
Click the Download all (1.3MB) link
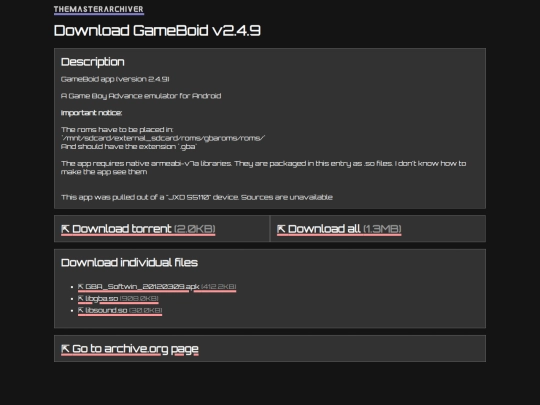pyautogui.click(x=339, y=229)
